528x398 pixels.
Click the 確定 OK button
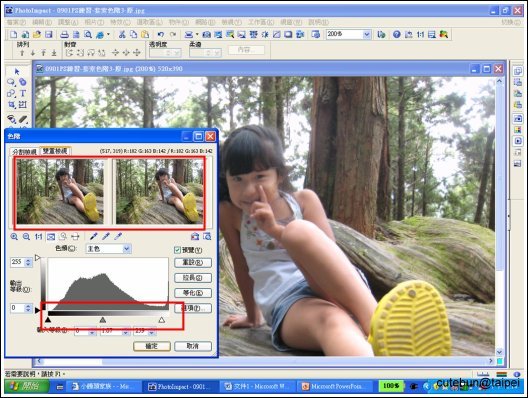coord(152,346)
